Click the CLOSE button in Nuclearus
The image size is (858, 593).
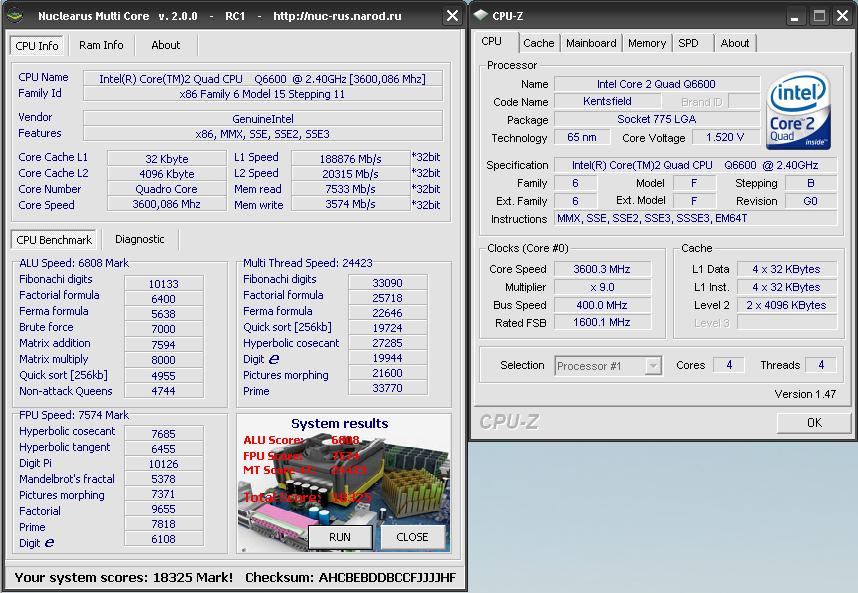click(412, 537)
